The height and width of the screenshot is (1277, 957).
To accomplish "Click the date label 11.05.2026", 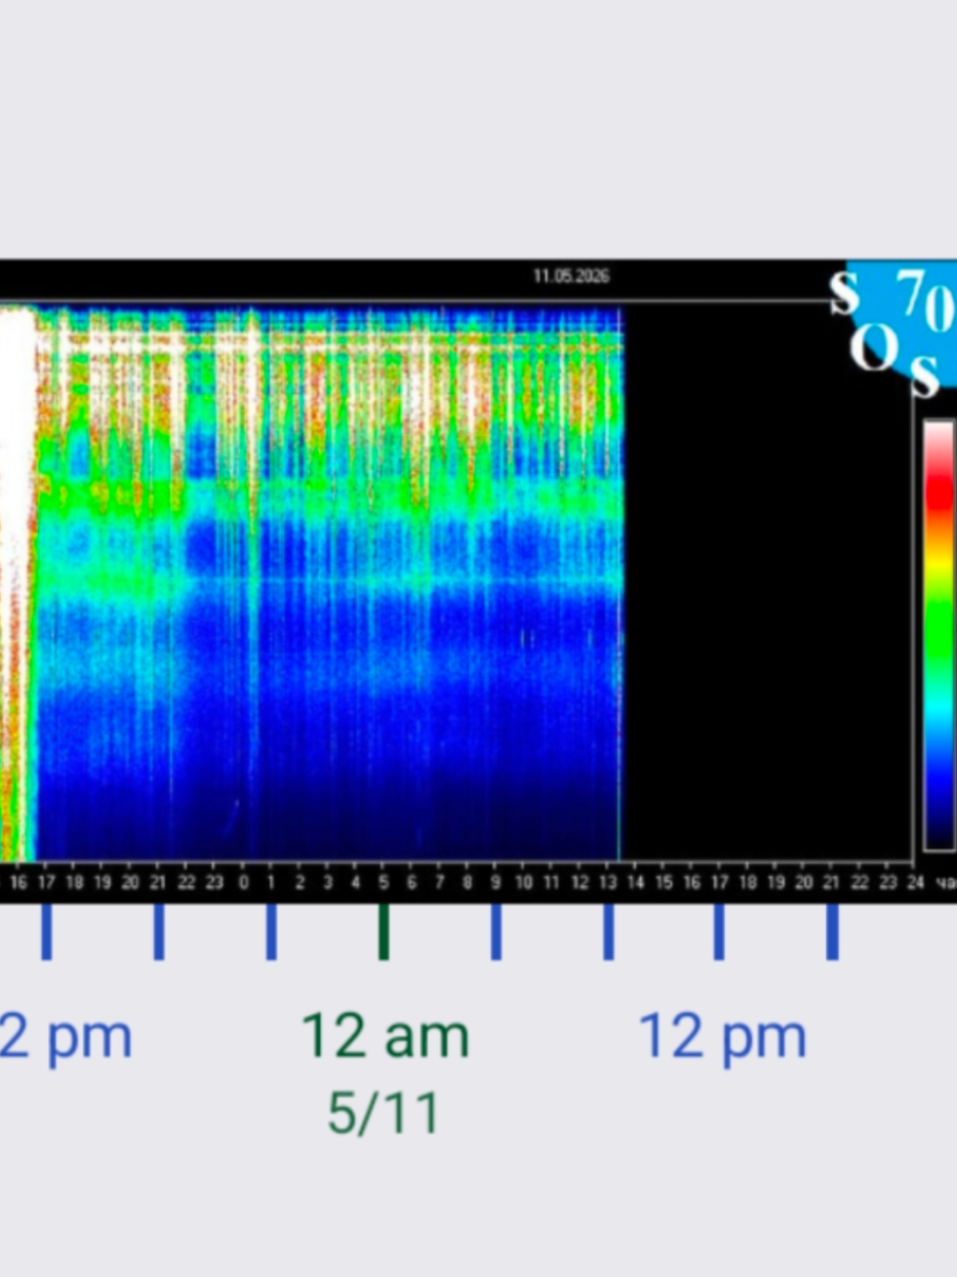I will pos(571,276).
